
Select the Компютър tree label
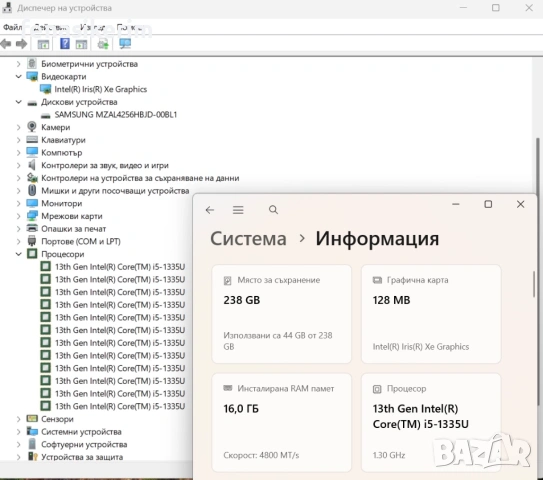click(x=62, y=153)
